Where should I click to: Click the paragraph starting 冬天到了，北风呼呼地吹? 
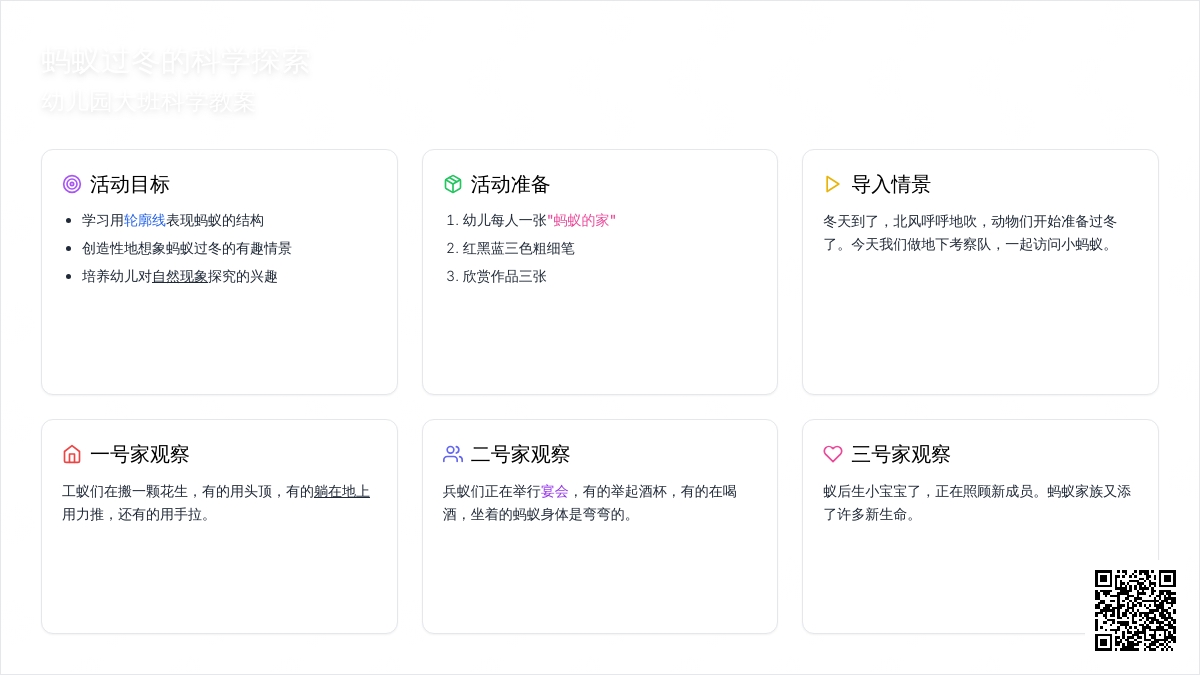970,232
